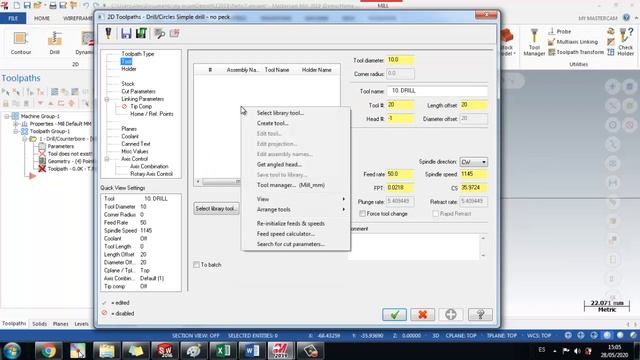Click the Windows Start button
Viewport: 640px width, 360px height.
click(x=12, y=351)
